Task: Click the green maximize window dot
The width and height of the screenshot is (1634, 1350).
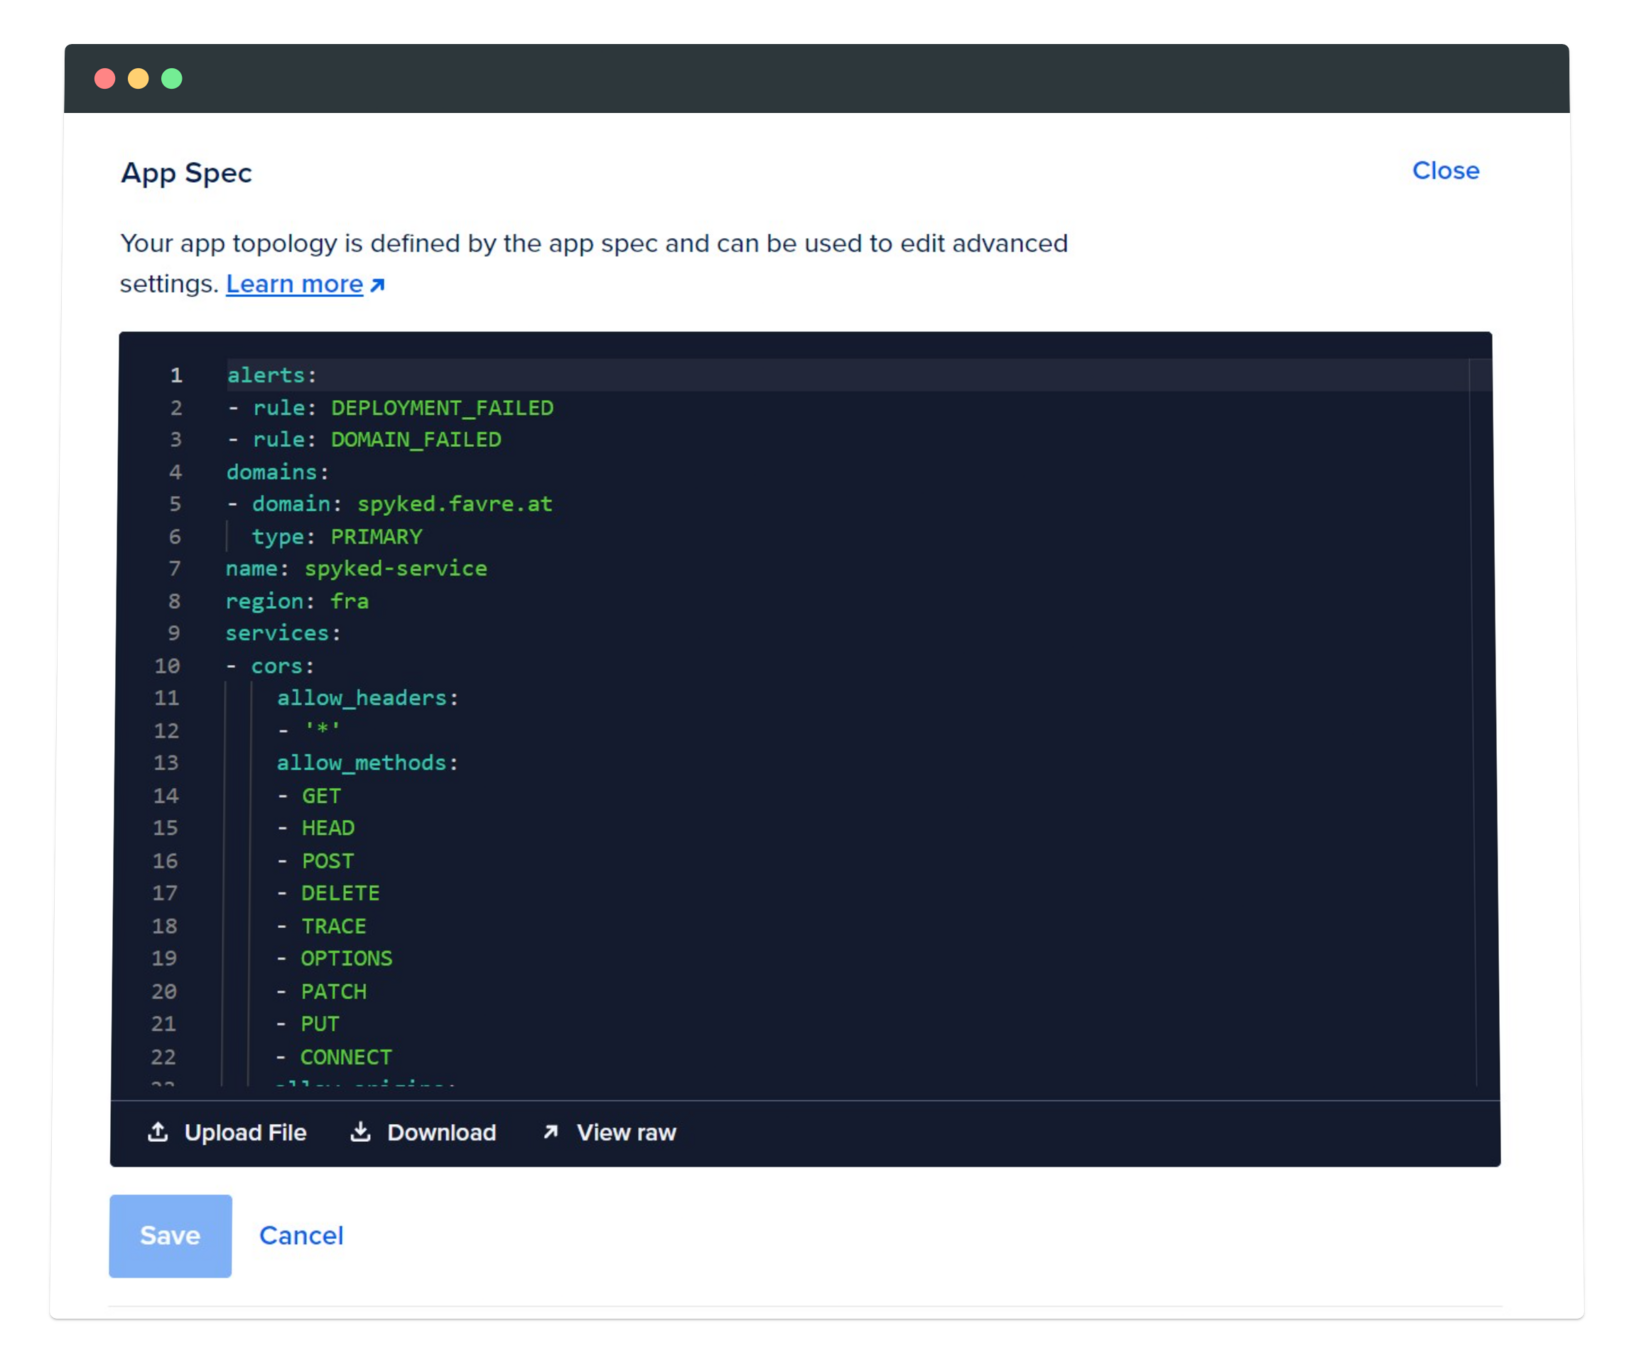Action: pyautogui.click(x=172, y=79)
